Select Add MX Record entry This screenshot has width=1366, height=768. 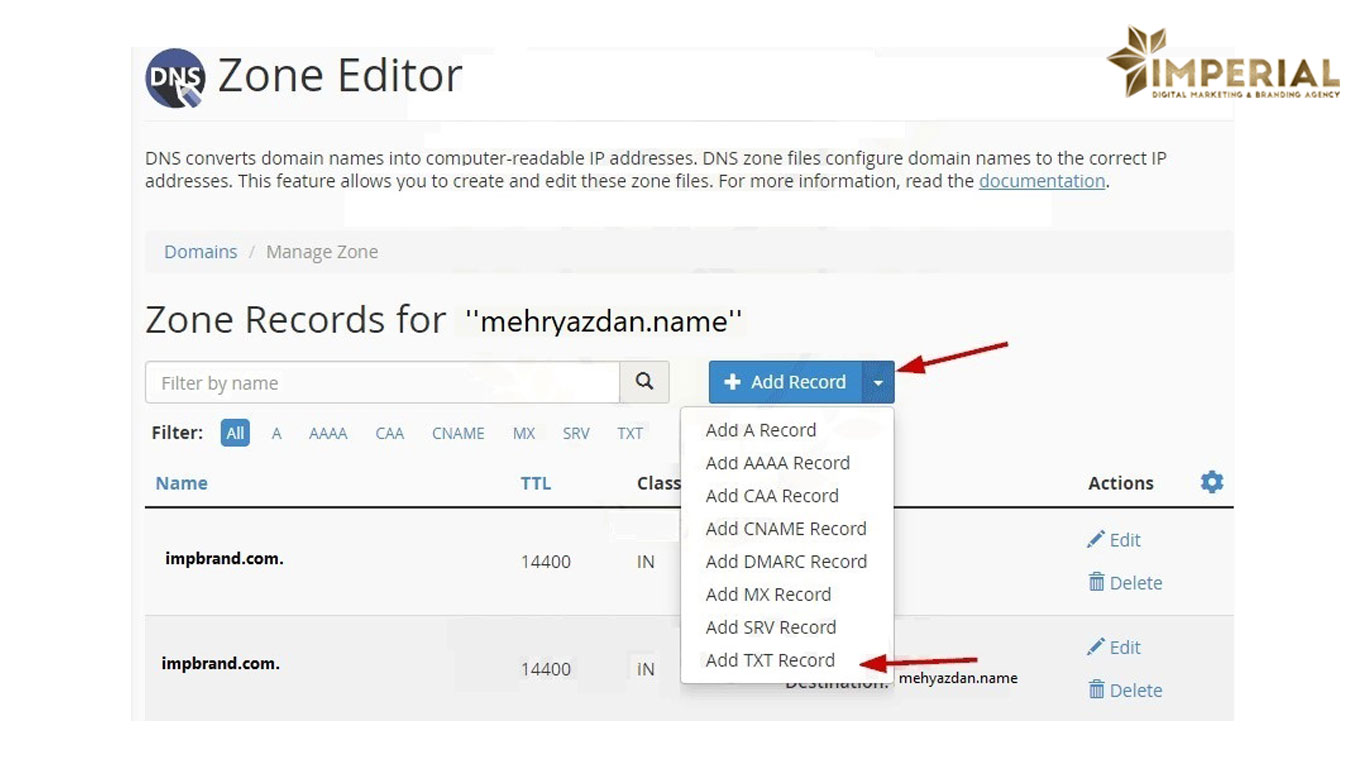[767, 595]
